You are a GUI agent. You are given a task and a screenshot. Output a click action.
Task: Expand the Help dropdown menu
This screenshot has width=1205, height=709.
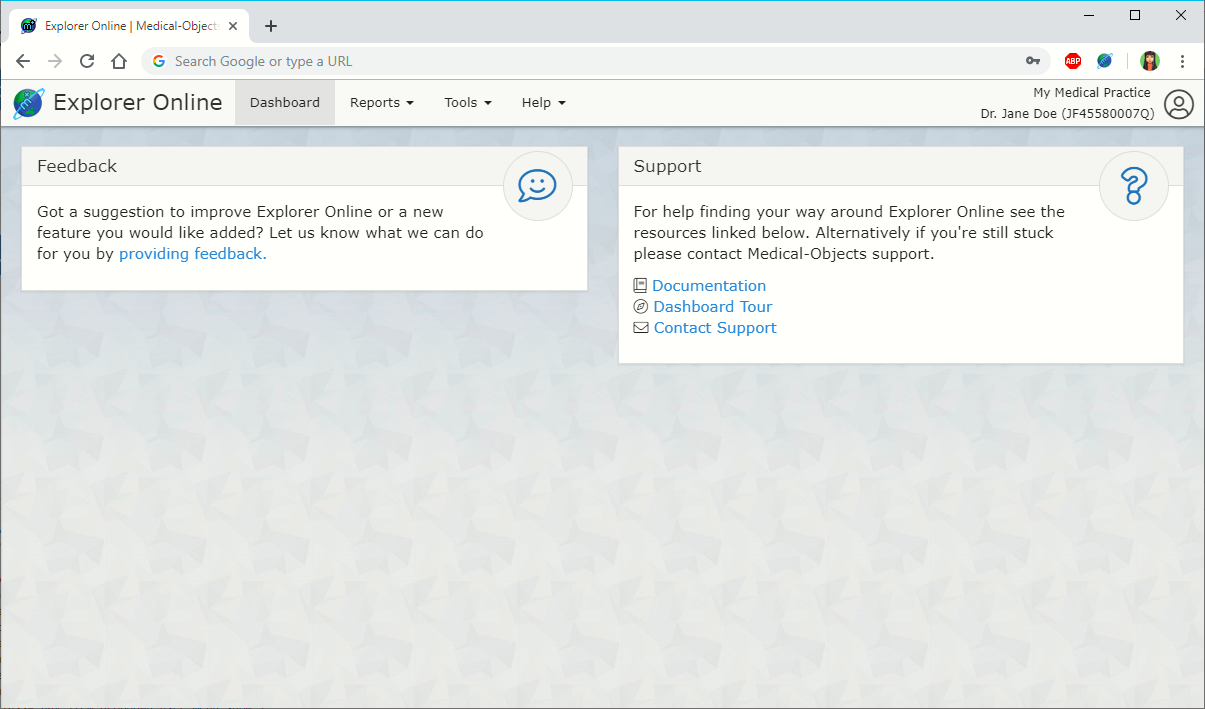543,103
